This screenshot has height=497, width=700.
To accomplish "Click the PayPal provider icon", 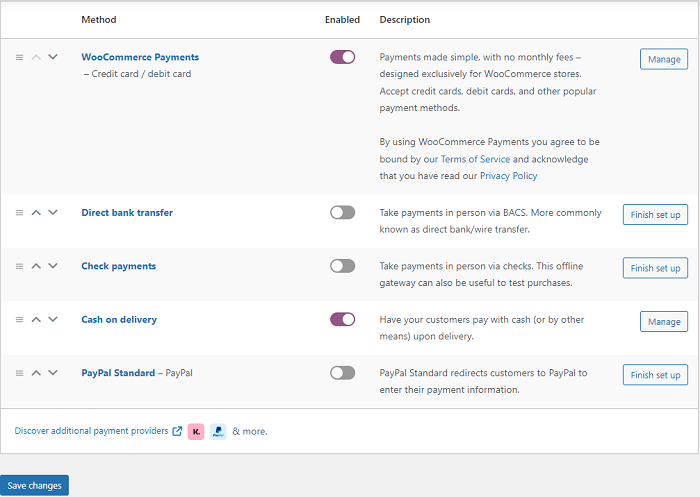I will [218, 431].
